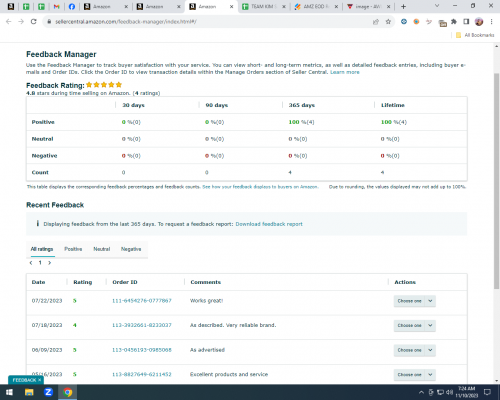Select the Neutral ratings tab
The width and height of the screenshot is (500, 400).
[x=102, y=249]
